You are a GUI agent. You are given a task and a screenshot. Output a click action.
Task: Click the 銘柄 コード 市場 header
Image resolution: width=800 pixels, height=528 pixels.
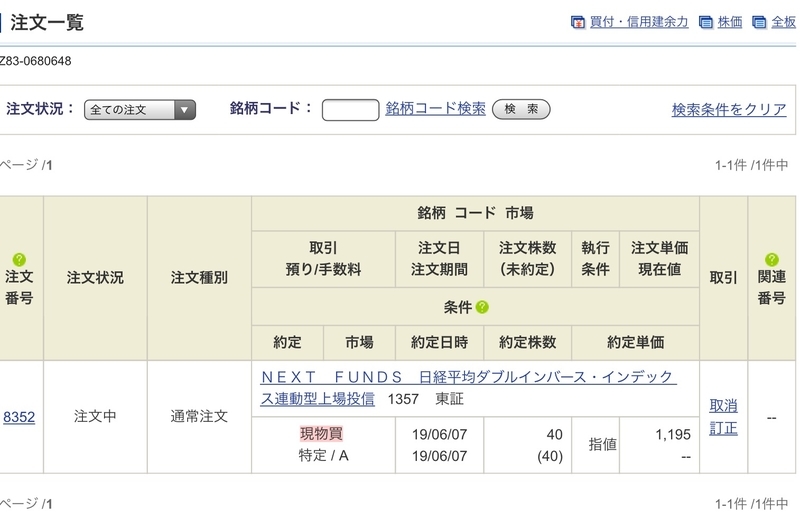(475, 213)
